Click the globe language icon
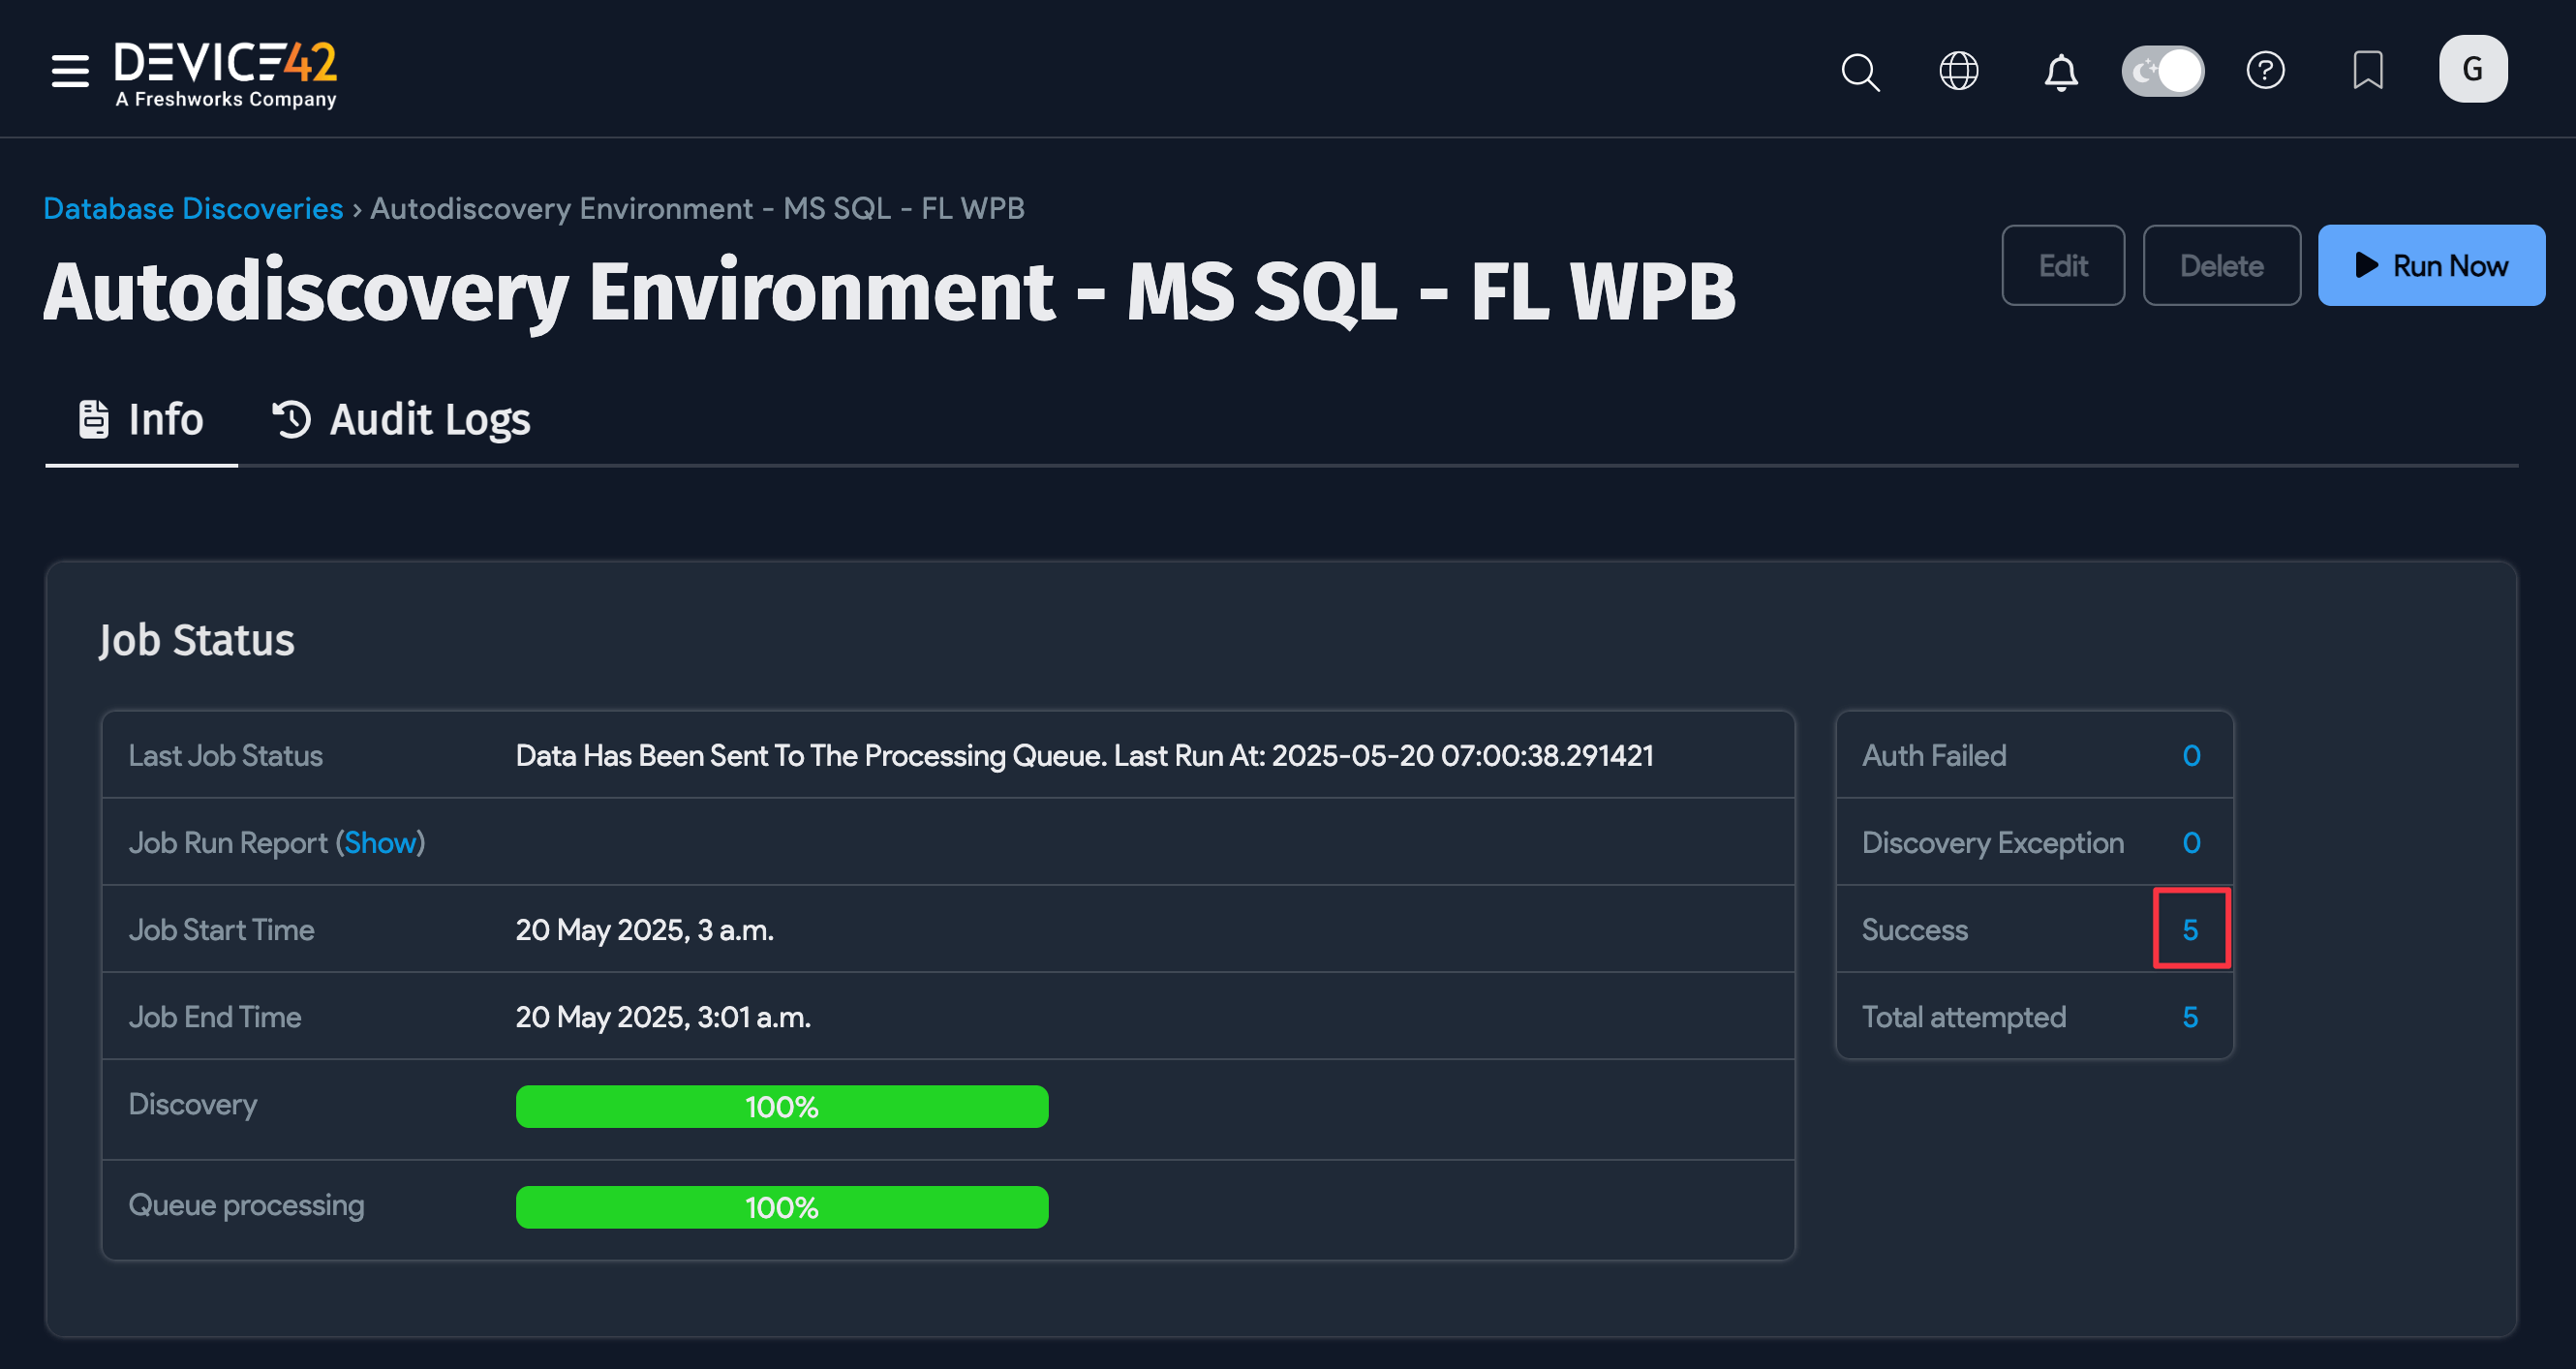2576x1369 pixels. (1958, 71)
